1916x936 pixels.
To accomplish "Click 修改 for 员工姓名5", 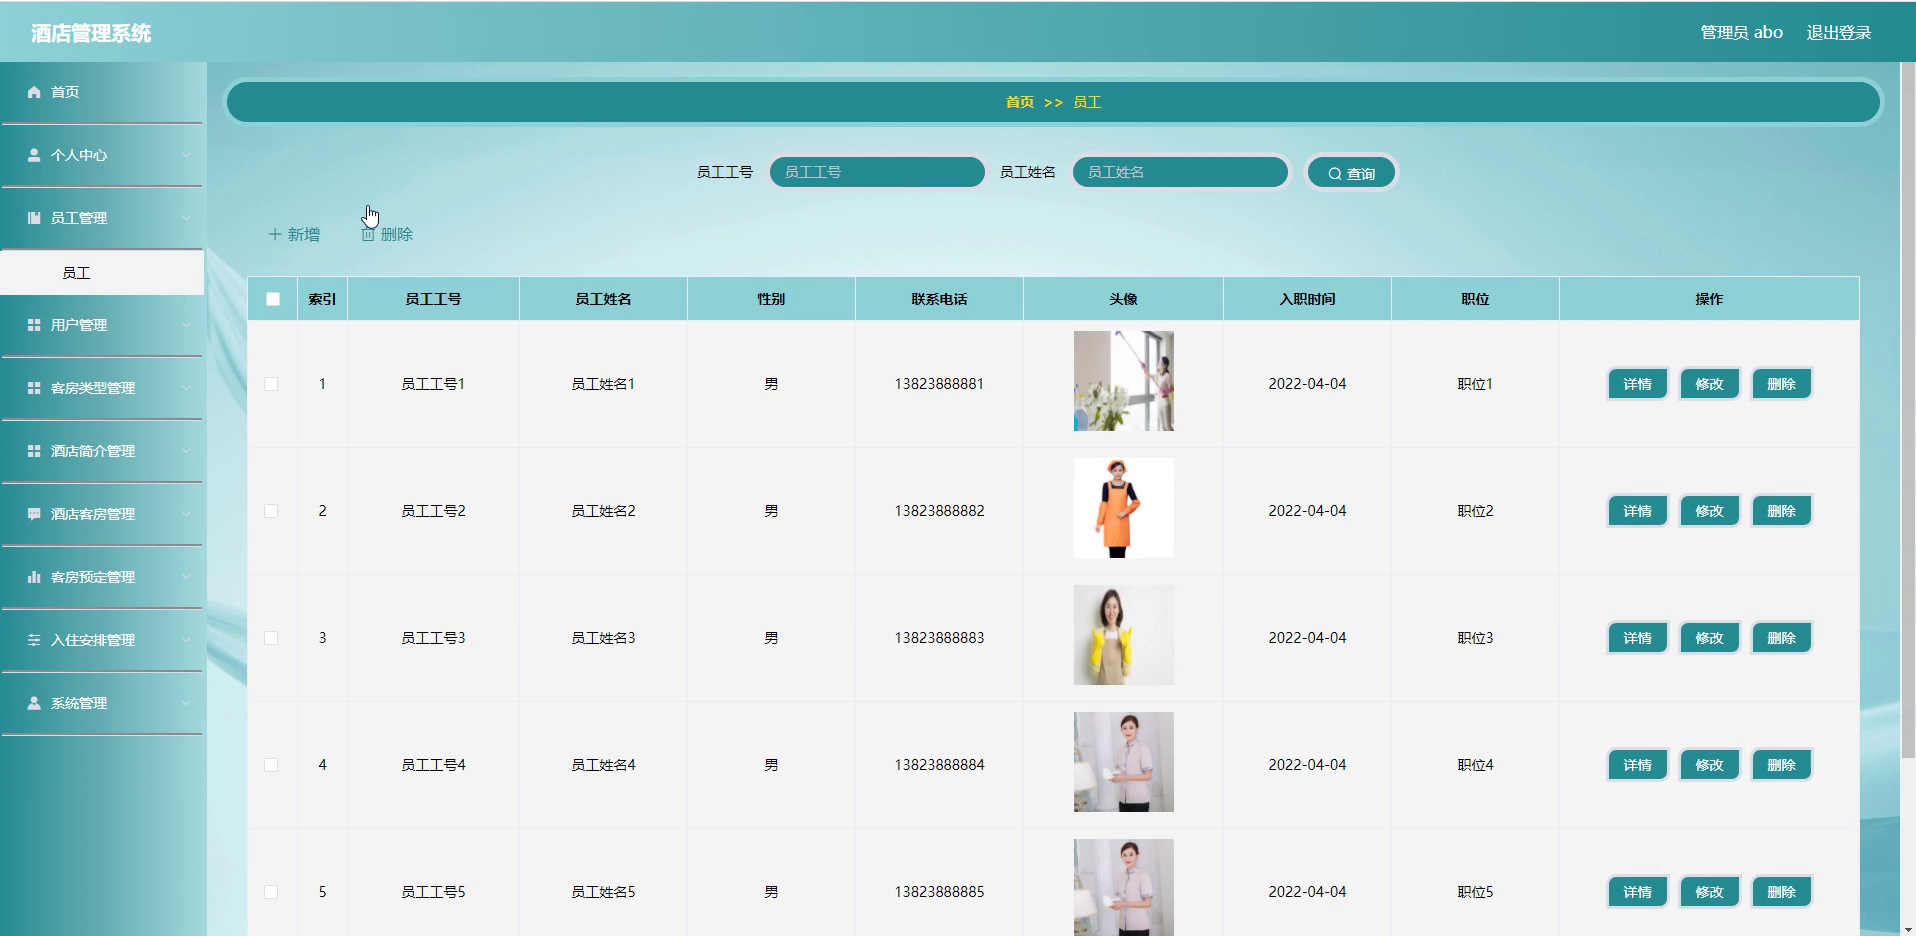I will pyautogui.click(x=1709, y=892).
